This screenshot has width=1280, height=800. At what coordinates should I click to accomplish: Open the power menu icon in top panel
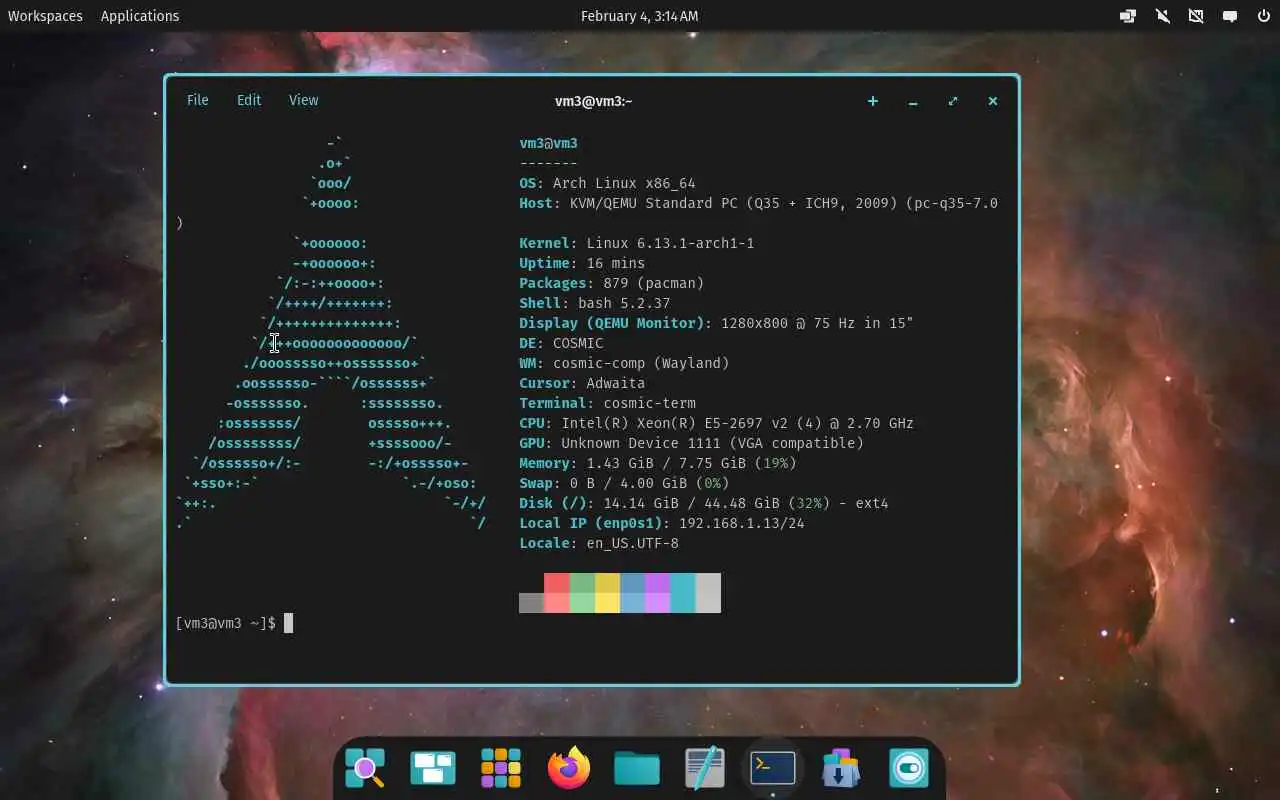click(x=1264, y=16)
